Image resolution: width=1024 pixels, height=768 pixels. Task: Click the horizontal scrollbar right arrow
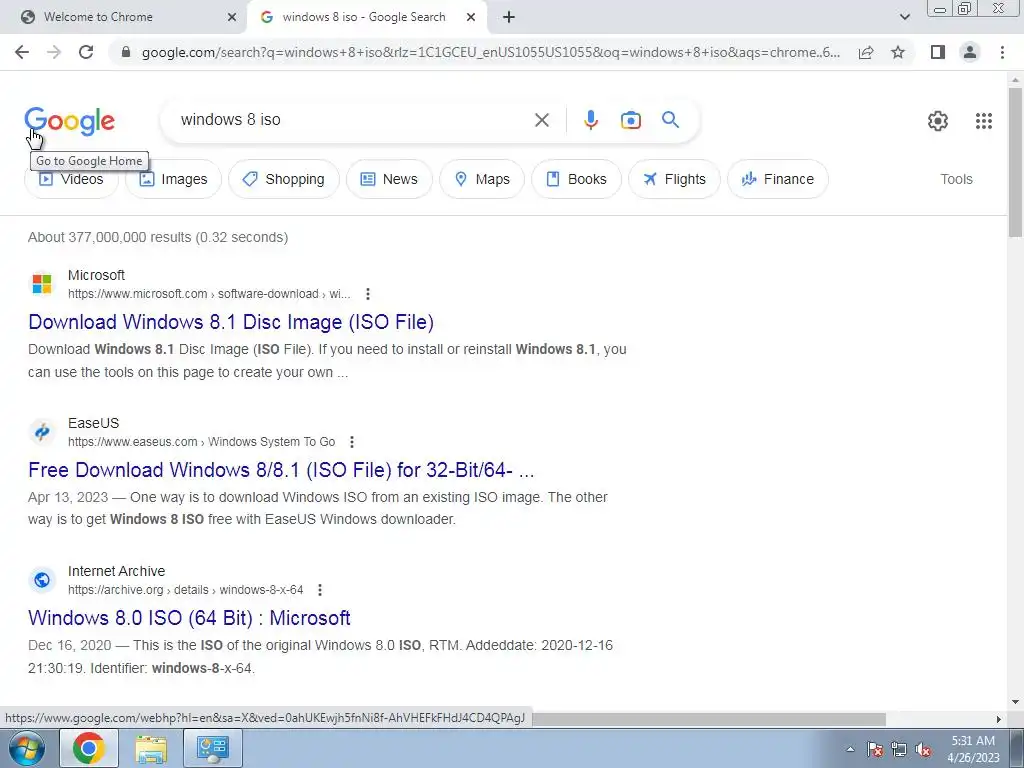999,719
